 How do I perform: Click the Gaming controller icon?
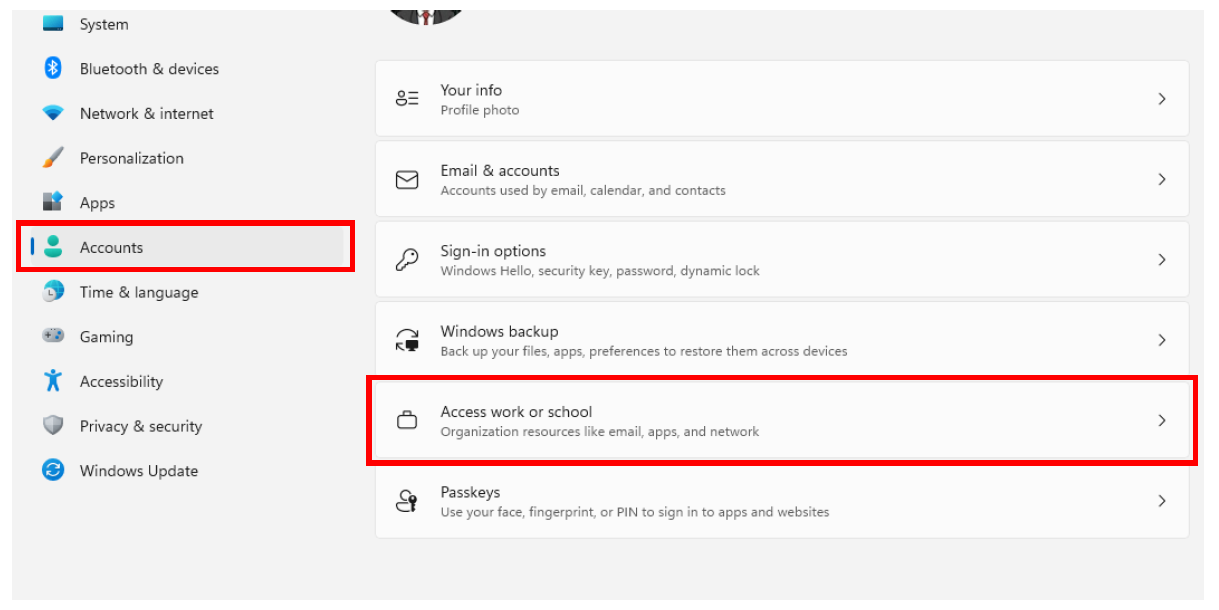click(53, 337)
